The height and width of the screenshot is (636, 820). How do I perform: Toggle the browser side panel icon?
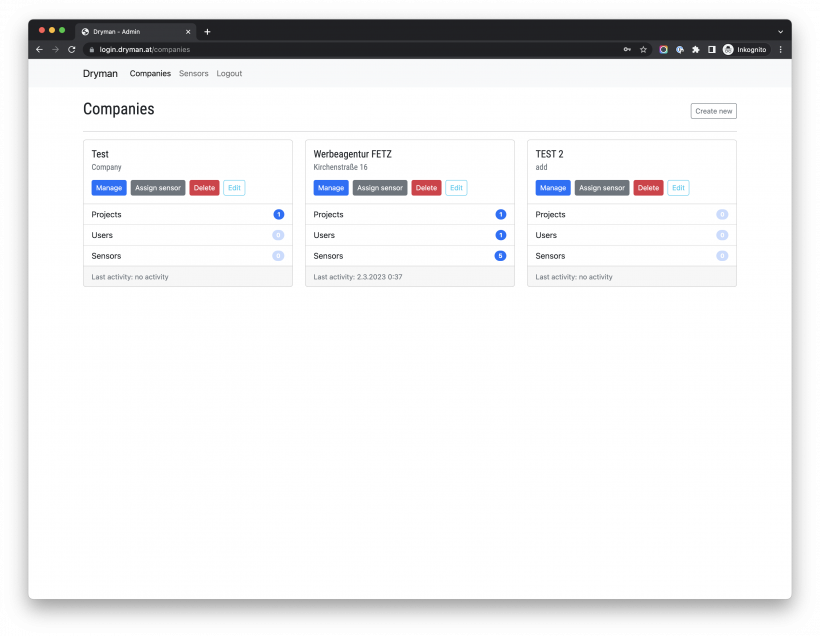pyautogui.click(x=711, y=49)
